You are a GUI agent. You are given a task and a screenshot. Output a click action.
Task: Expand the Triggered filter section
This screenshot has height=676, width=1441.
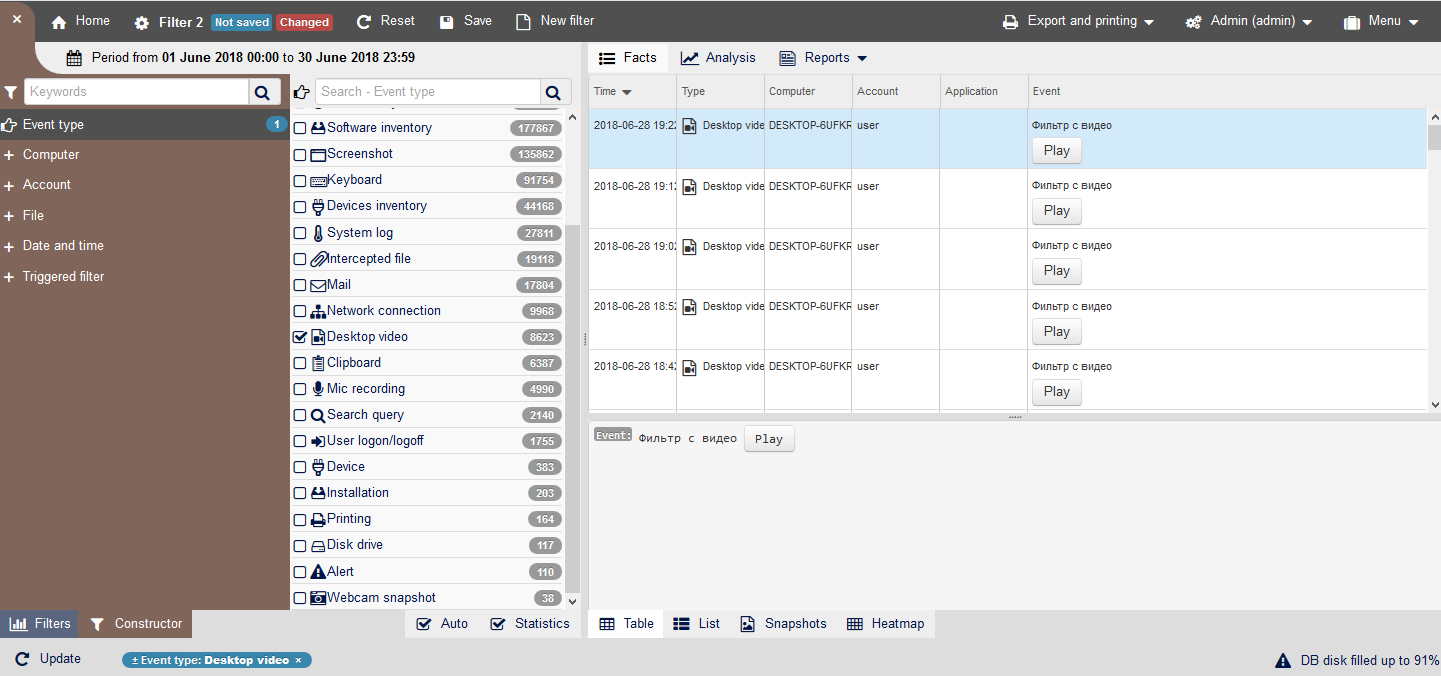(144, 277)
